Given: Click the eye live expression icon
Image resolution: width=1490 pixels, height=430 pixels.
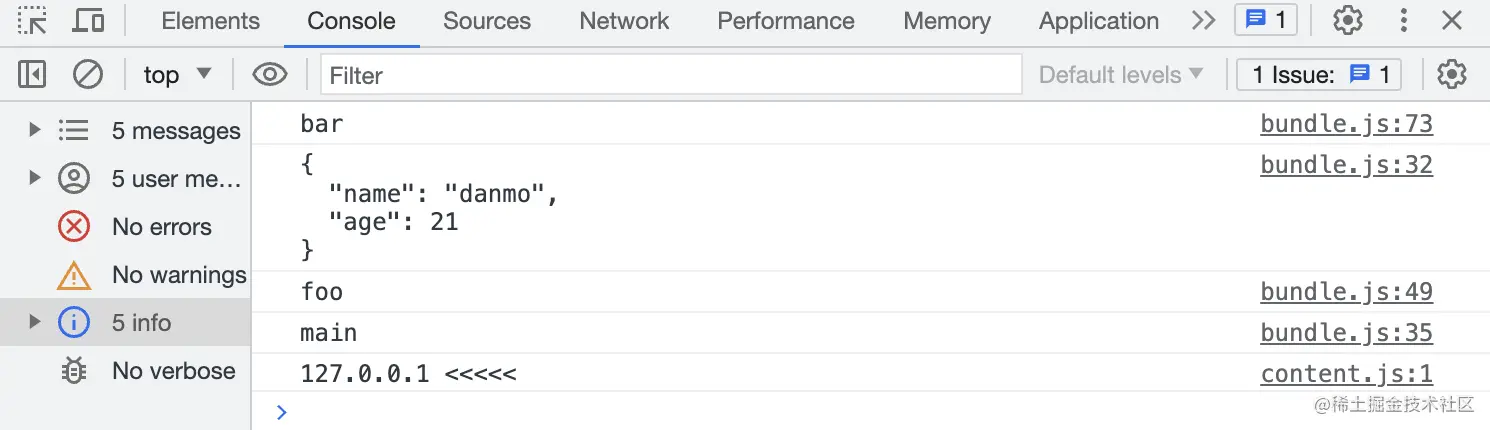Looking at the screenshot, I should (x=270, y=74).
